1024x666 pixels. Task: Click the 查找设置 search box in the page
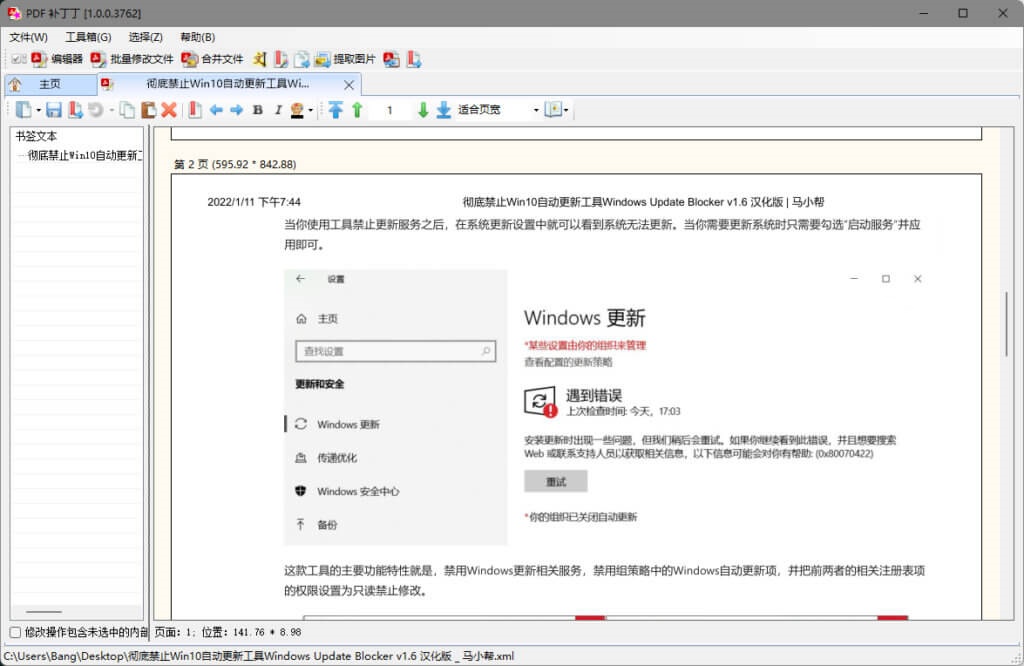click(395, 351)
